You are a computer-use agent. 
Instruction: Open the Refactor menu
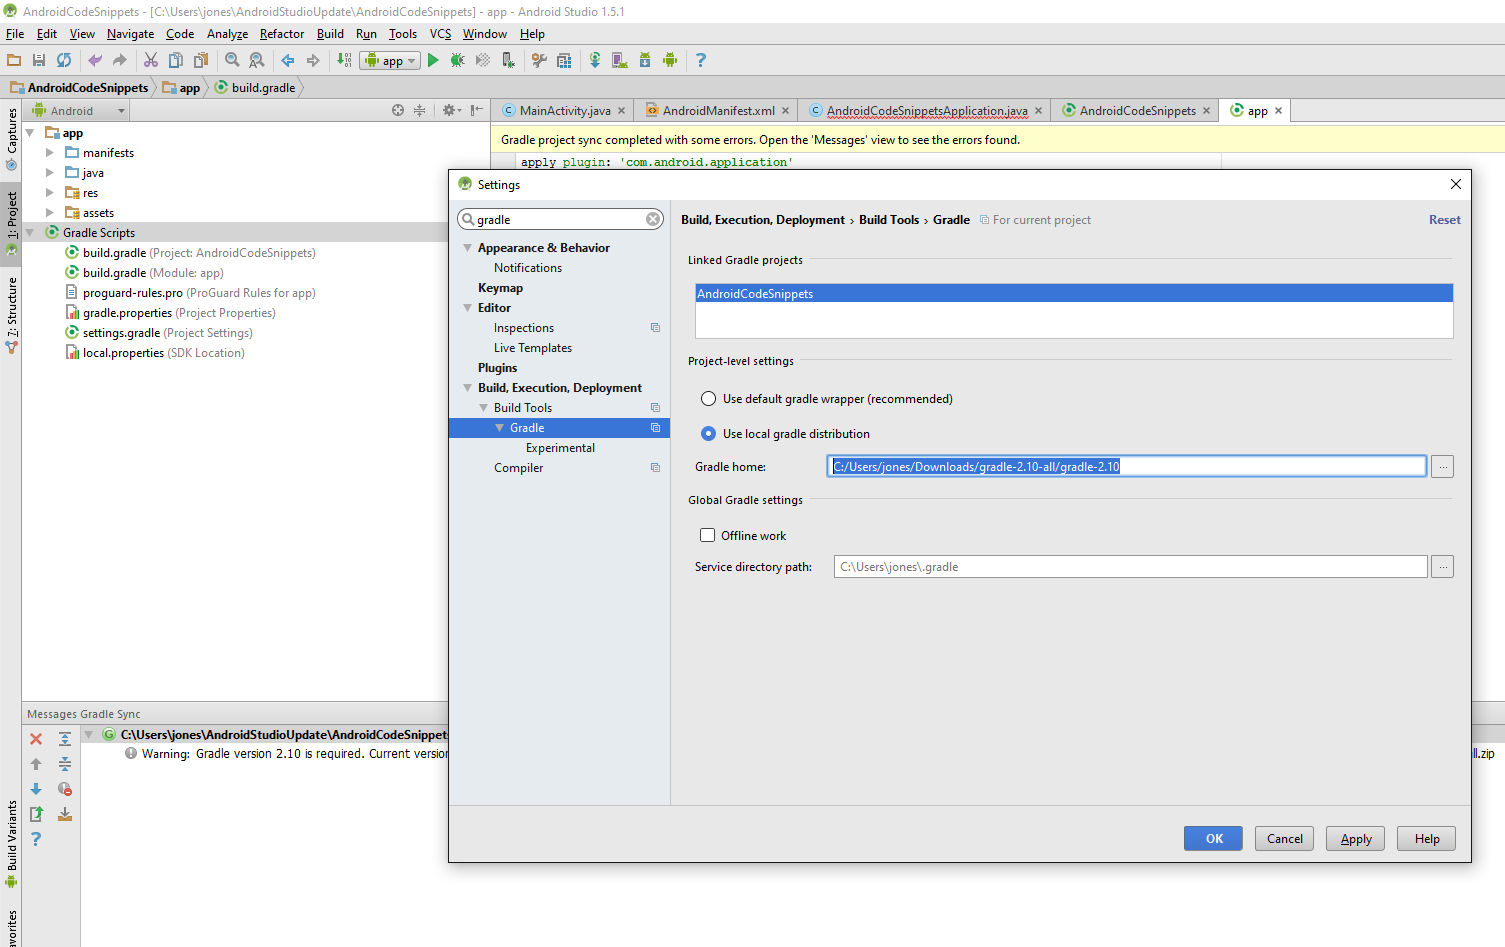(x=282, y=34)
